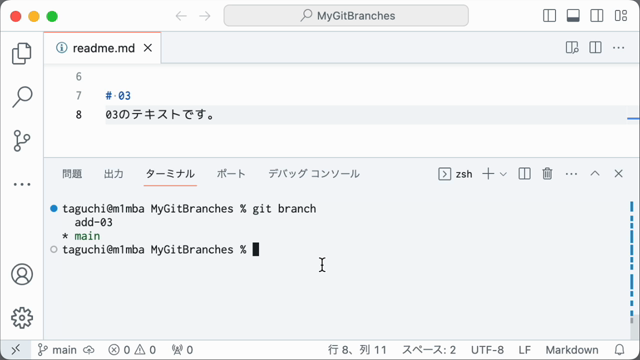The image size is (640, 360).
Task: Open preview to the side icon
Action: click(x=572, y=48)
